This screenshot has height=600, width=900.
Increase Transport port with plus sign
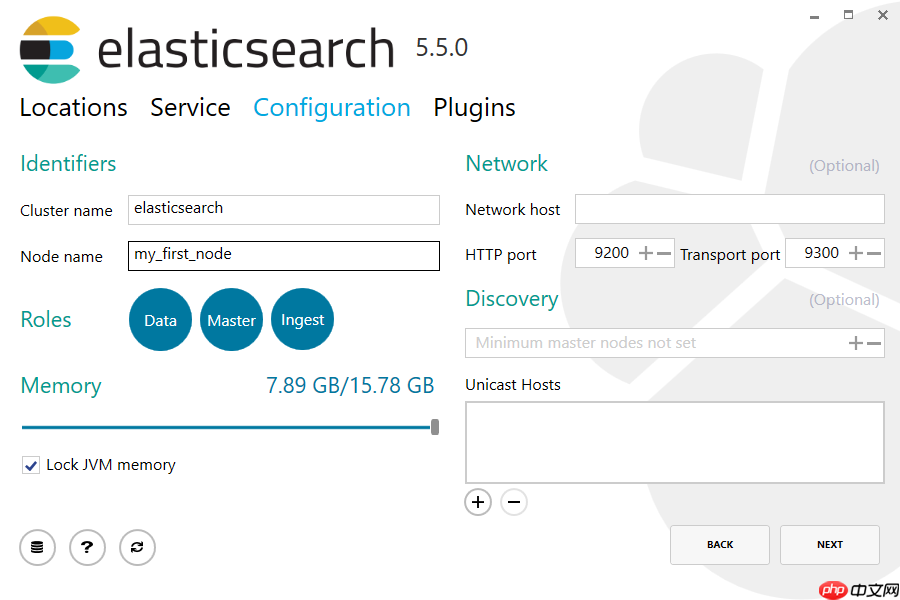856,253
